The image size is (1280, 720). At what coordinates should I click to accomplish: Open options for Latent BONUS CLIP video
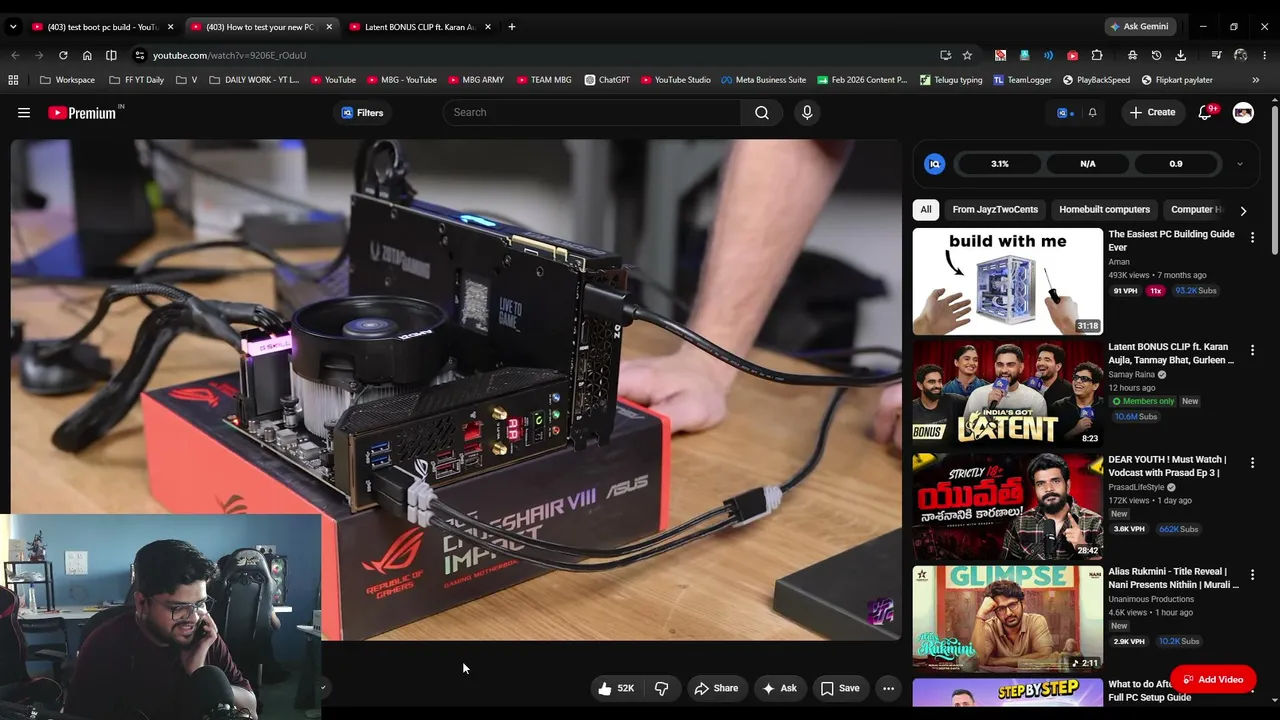[1252, 351]
